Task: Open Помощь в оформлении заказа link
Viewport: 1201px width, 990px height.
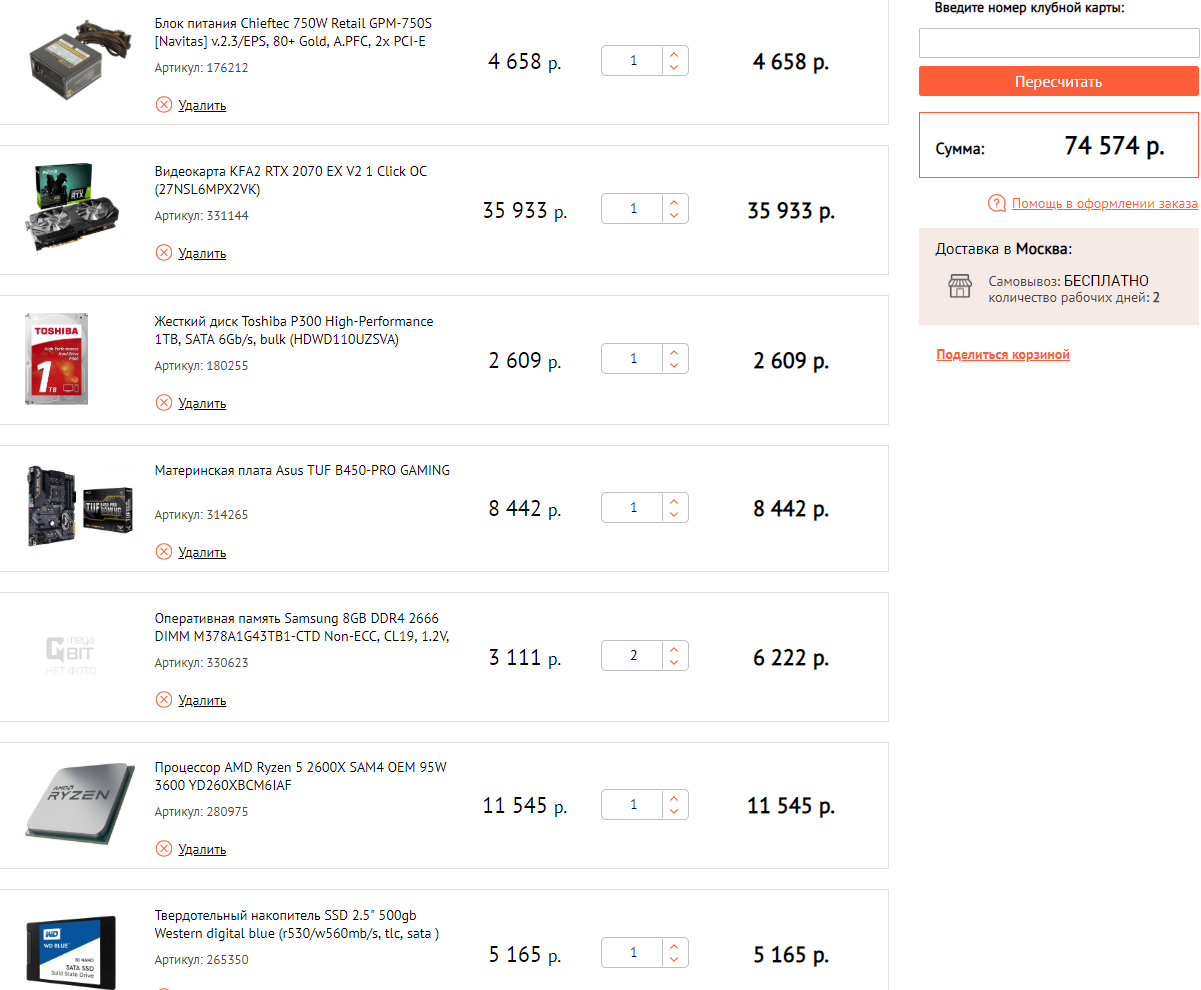Action: pos(1104,204)
